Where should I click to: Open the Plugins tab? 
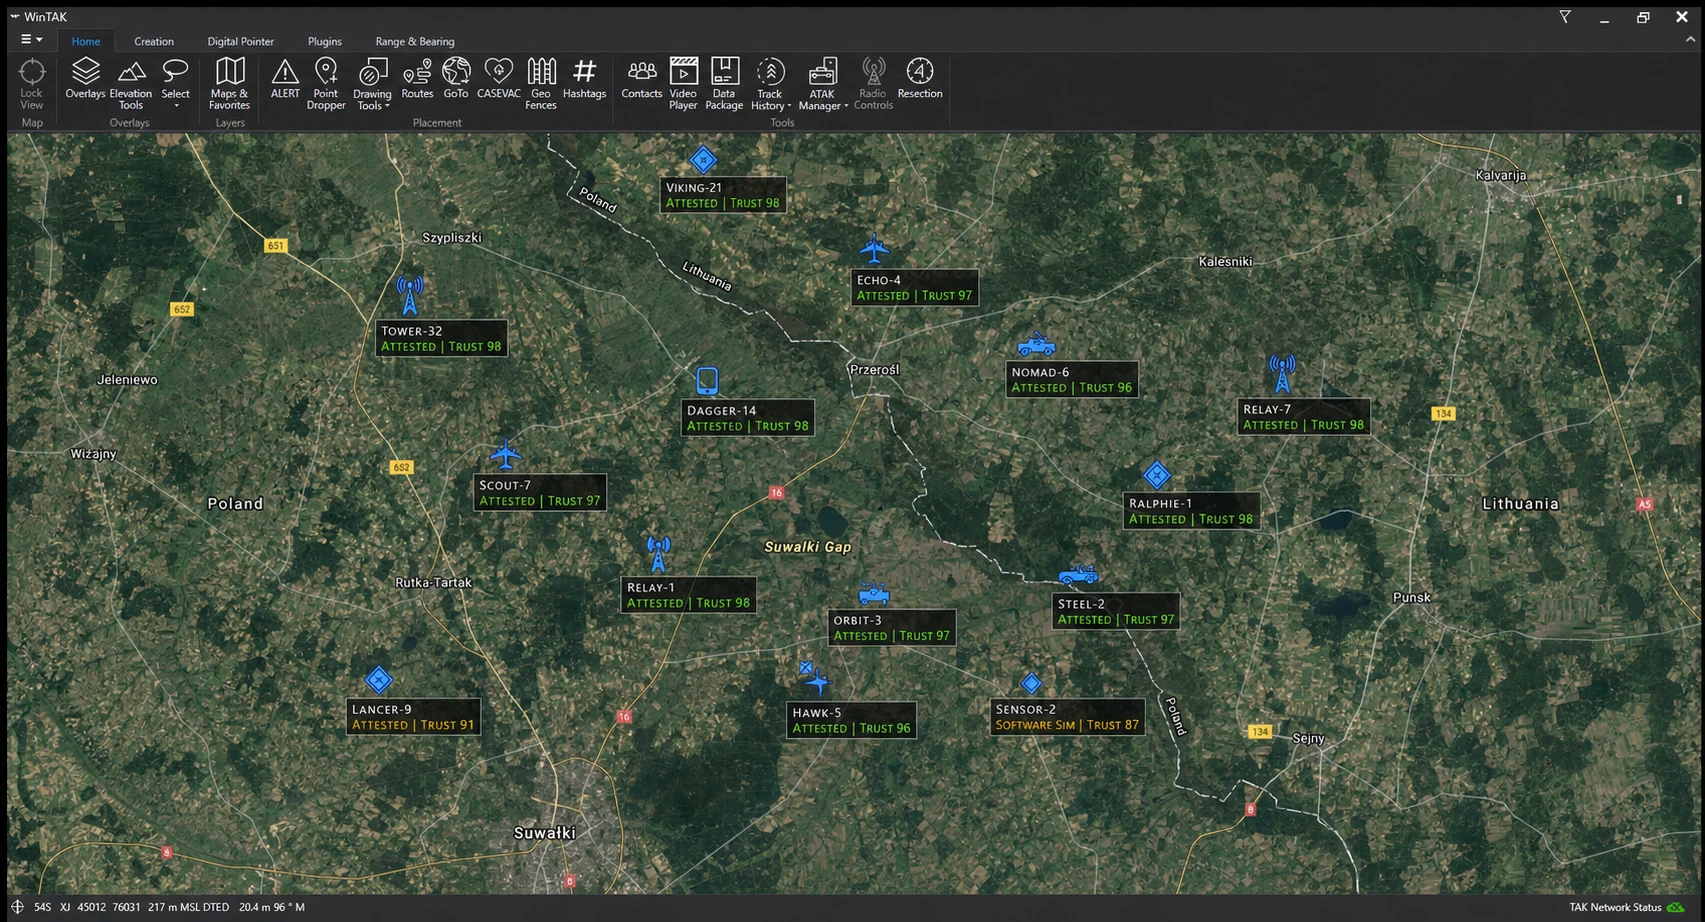point(325,41)
